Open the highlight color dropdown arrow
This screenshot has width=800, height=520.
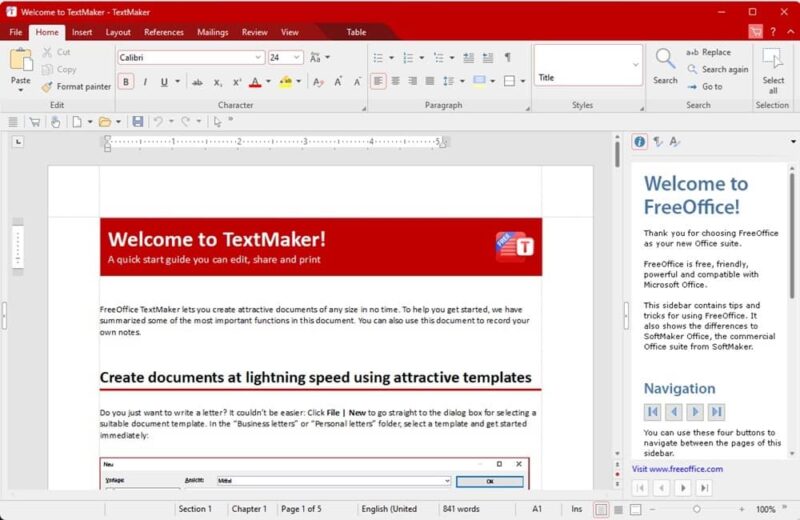click(299, 82)
